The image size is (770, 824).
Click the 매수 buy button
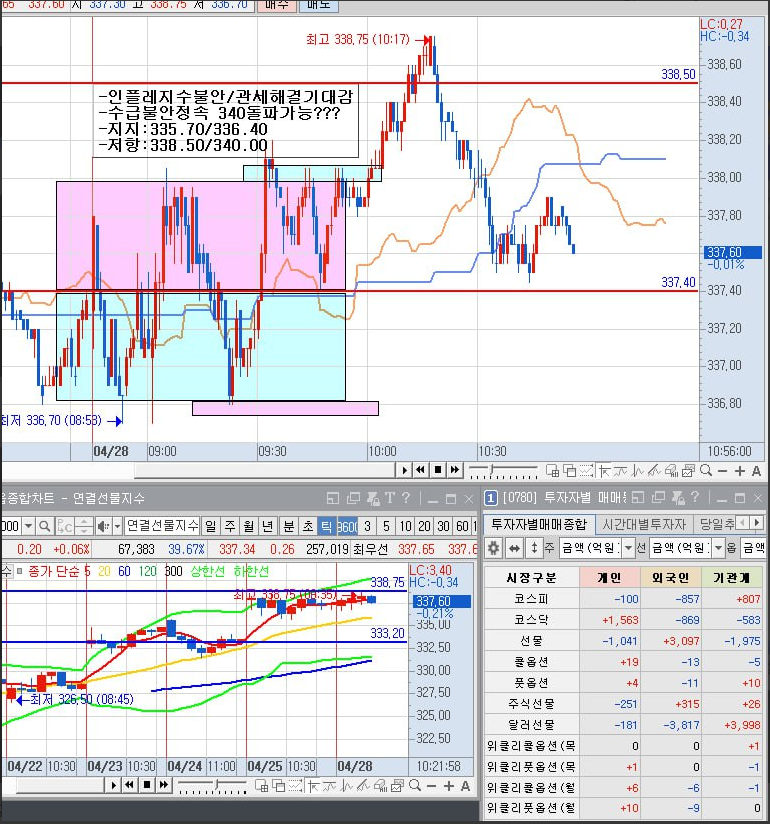click(x=276, y=5)
